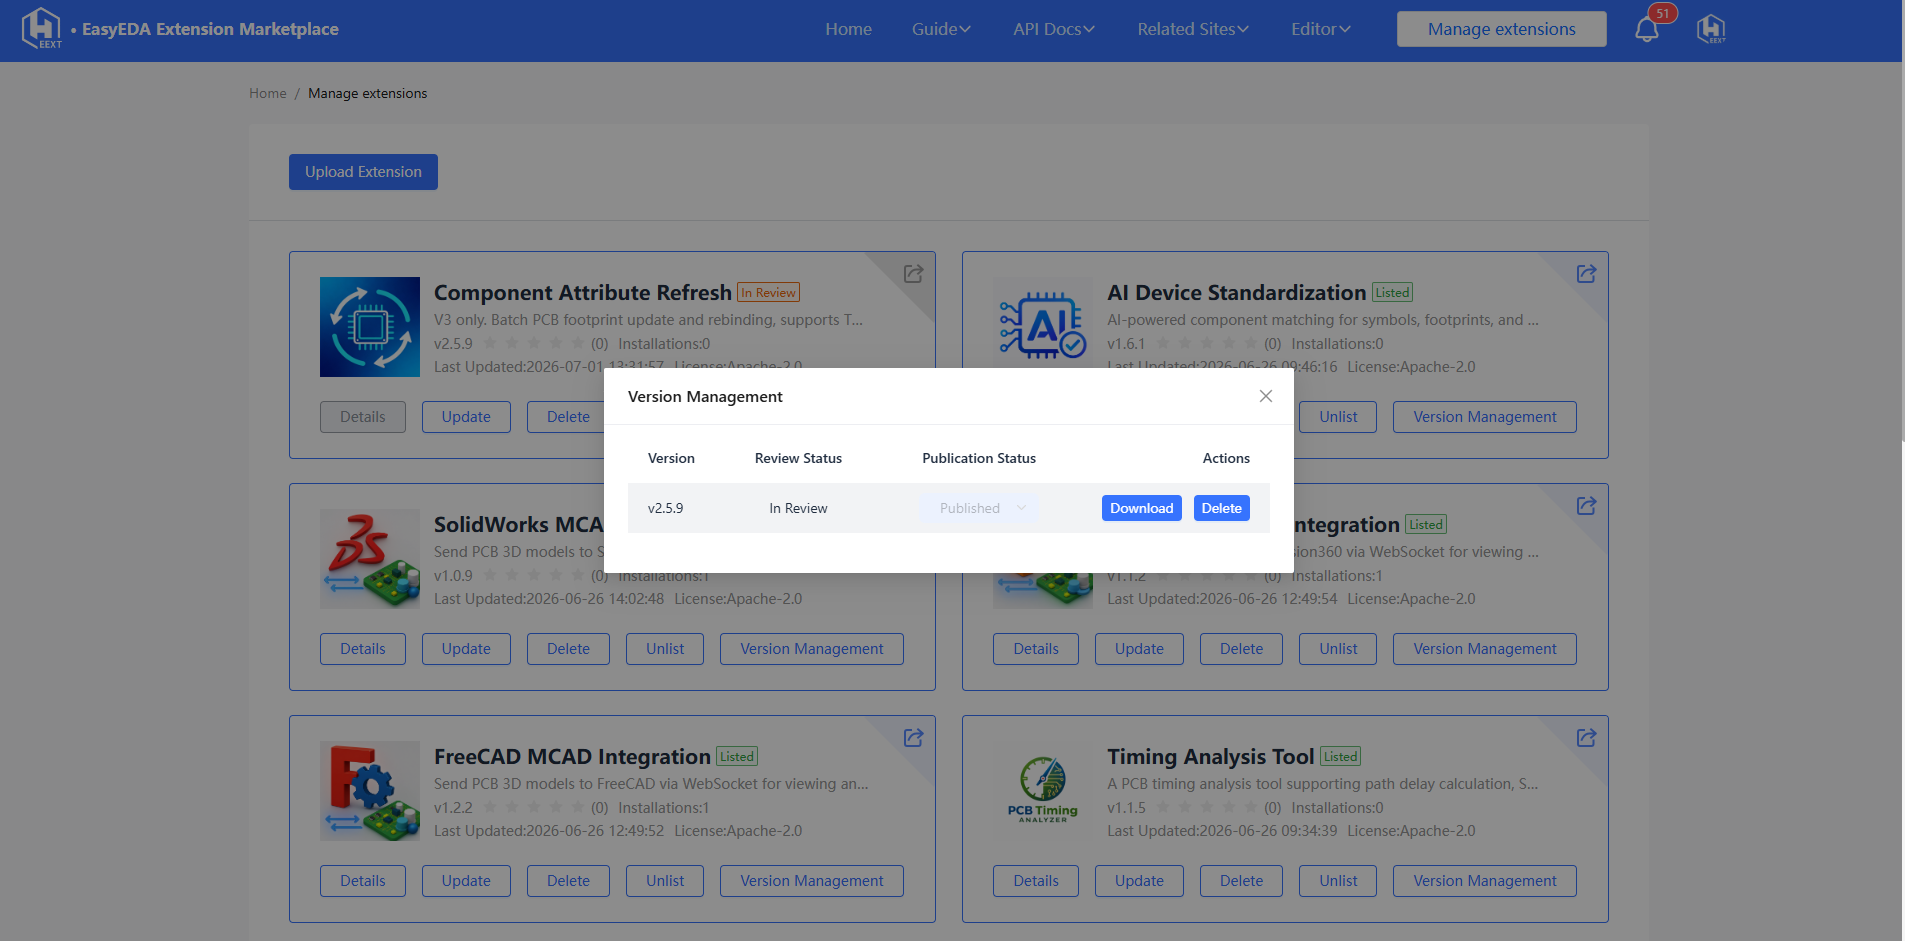This screenshot has height=941, width=1905.
Task: Close the Version Management dialog
Action: click(x=1265, y=396)
